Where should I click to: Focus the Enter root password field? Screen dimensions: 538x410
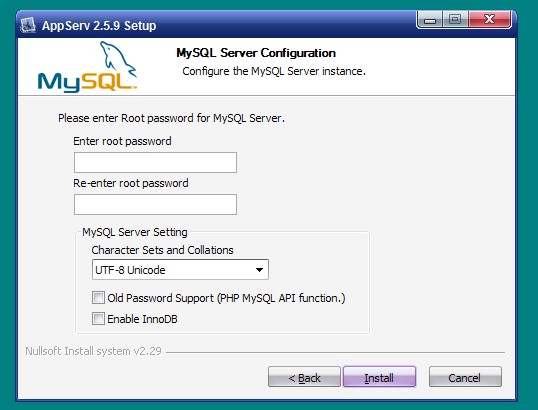pyautogui.click(x=155, y=162)
